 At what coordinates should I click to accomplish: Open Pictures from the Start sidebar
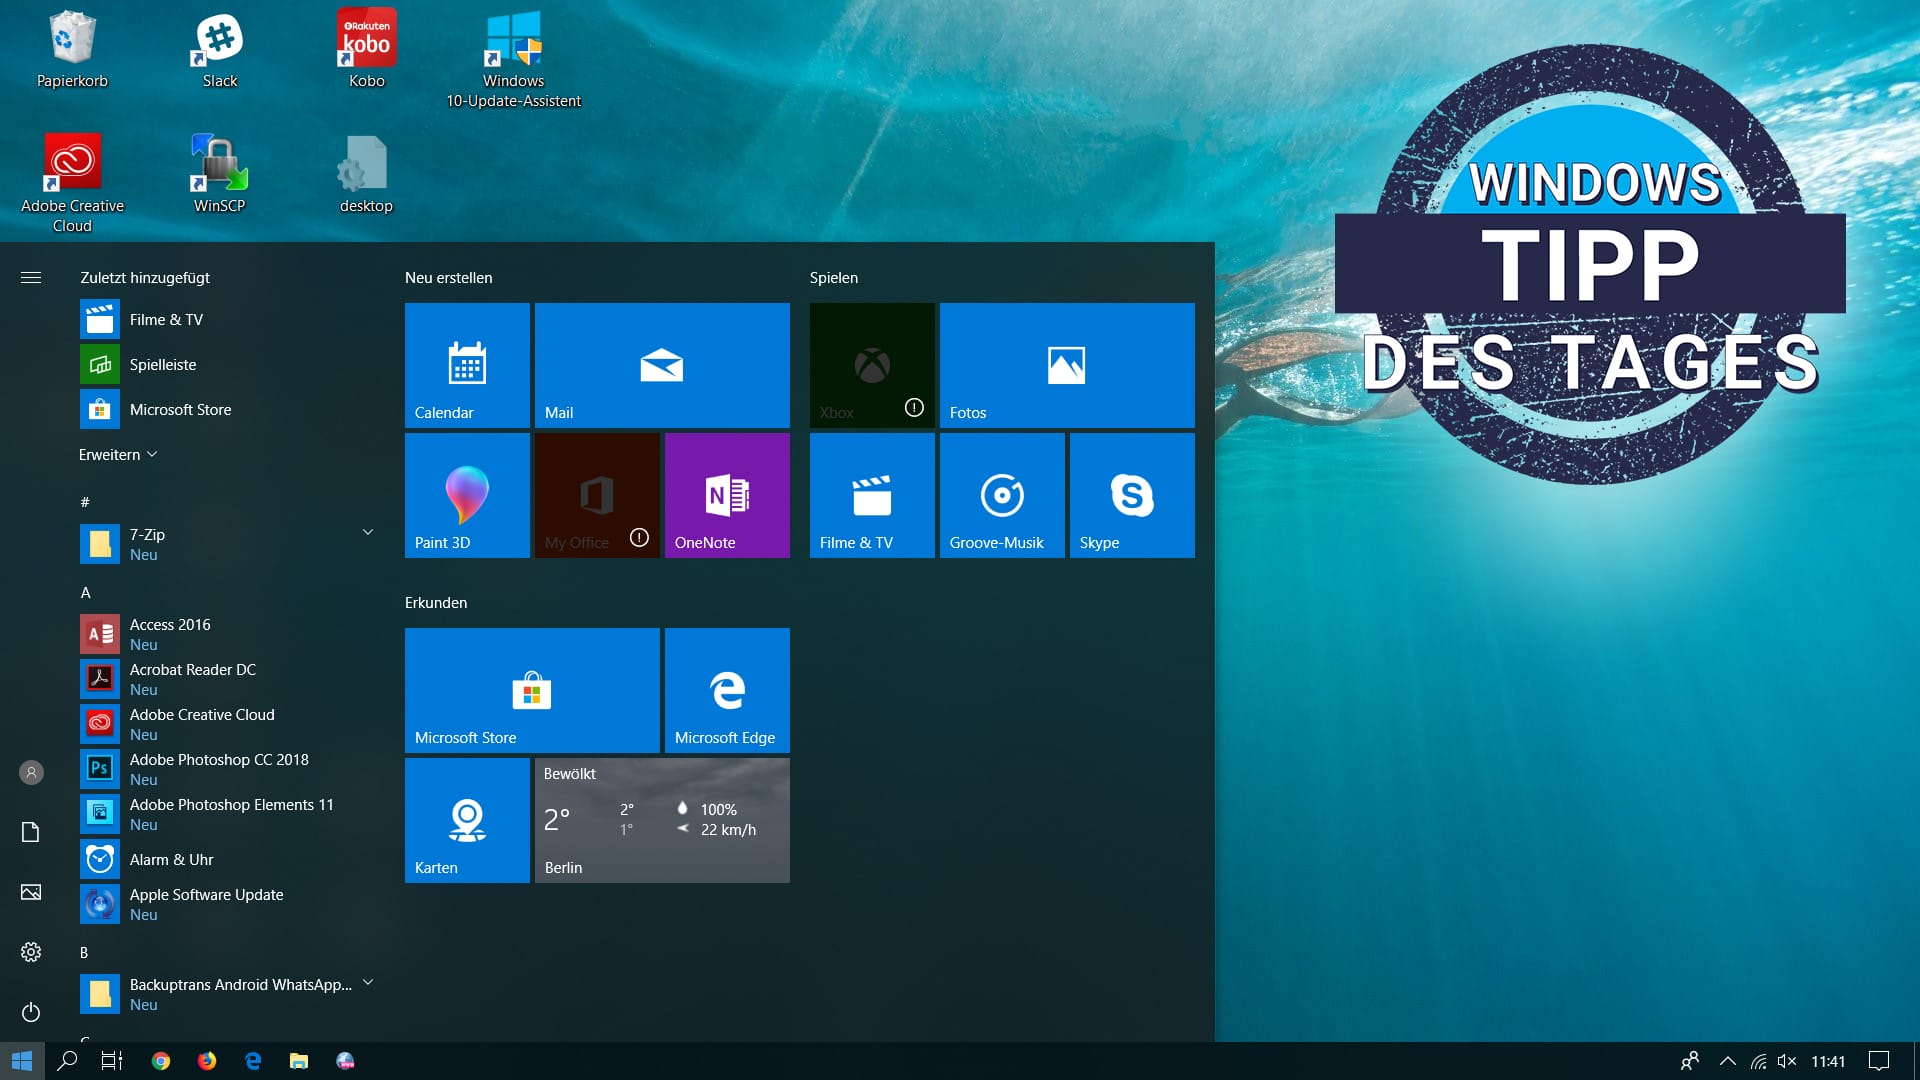[31, 892]
